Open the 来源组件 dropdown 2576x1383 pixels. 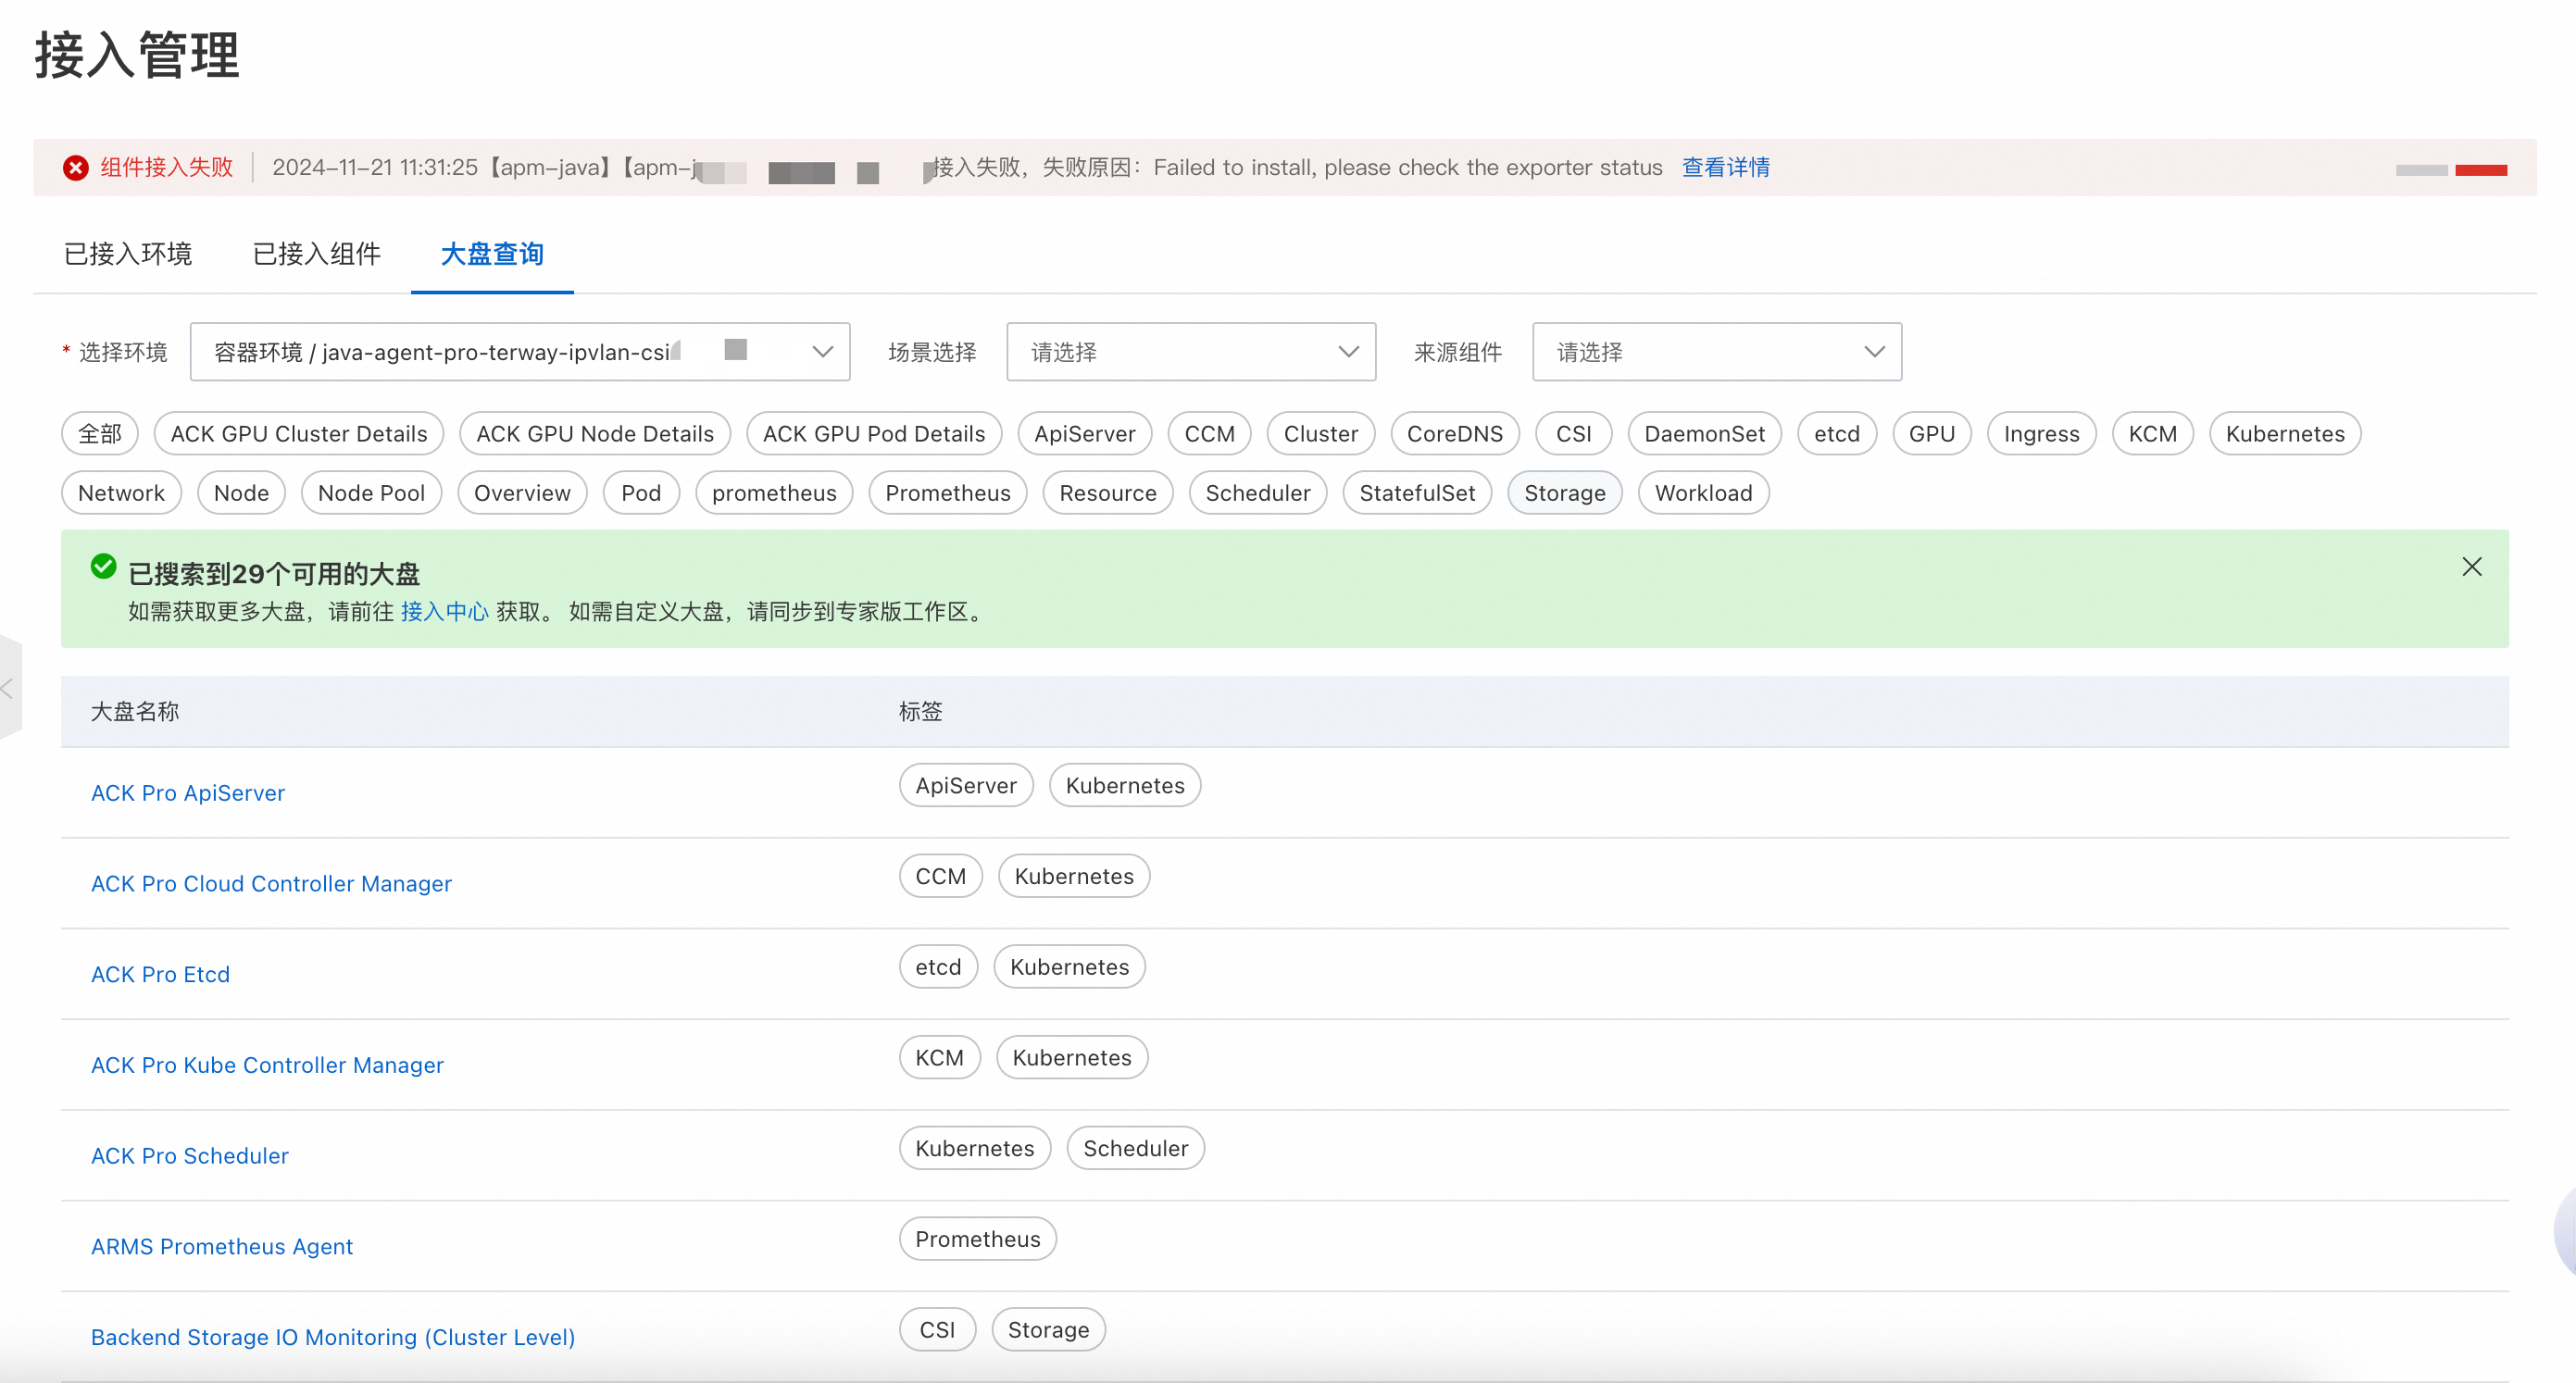(1716, 352)
